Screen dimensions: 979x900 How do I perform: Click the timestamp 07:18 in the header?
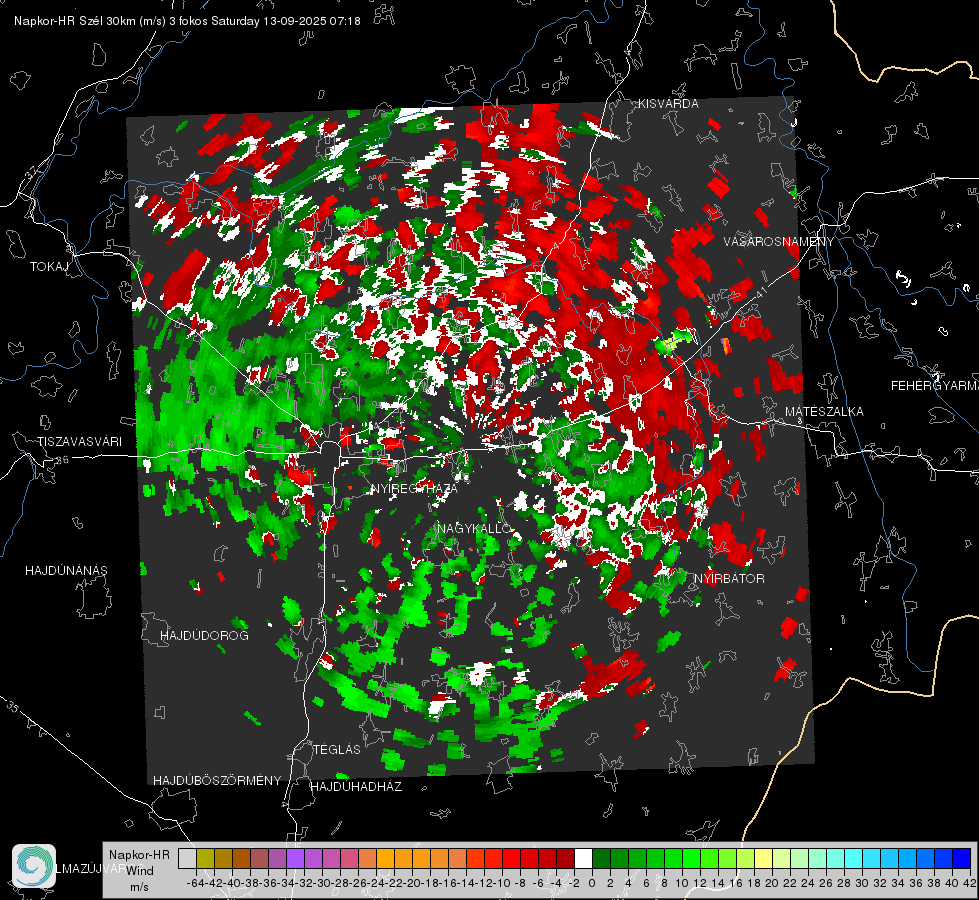[x=345, y=21]
